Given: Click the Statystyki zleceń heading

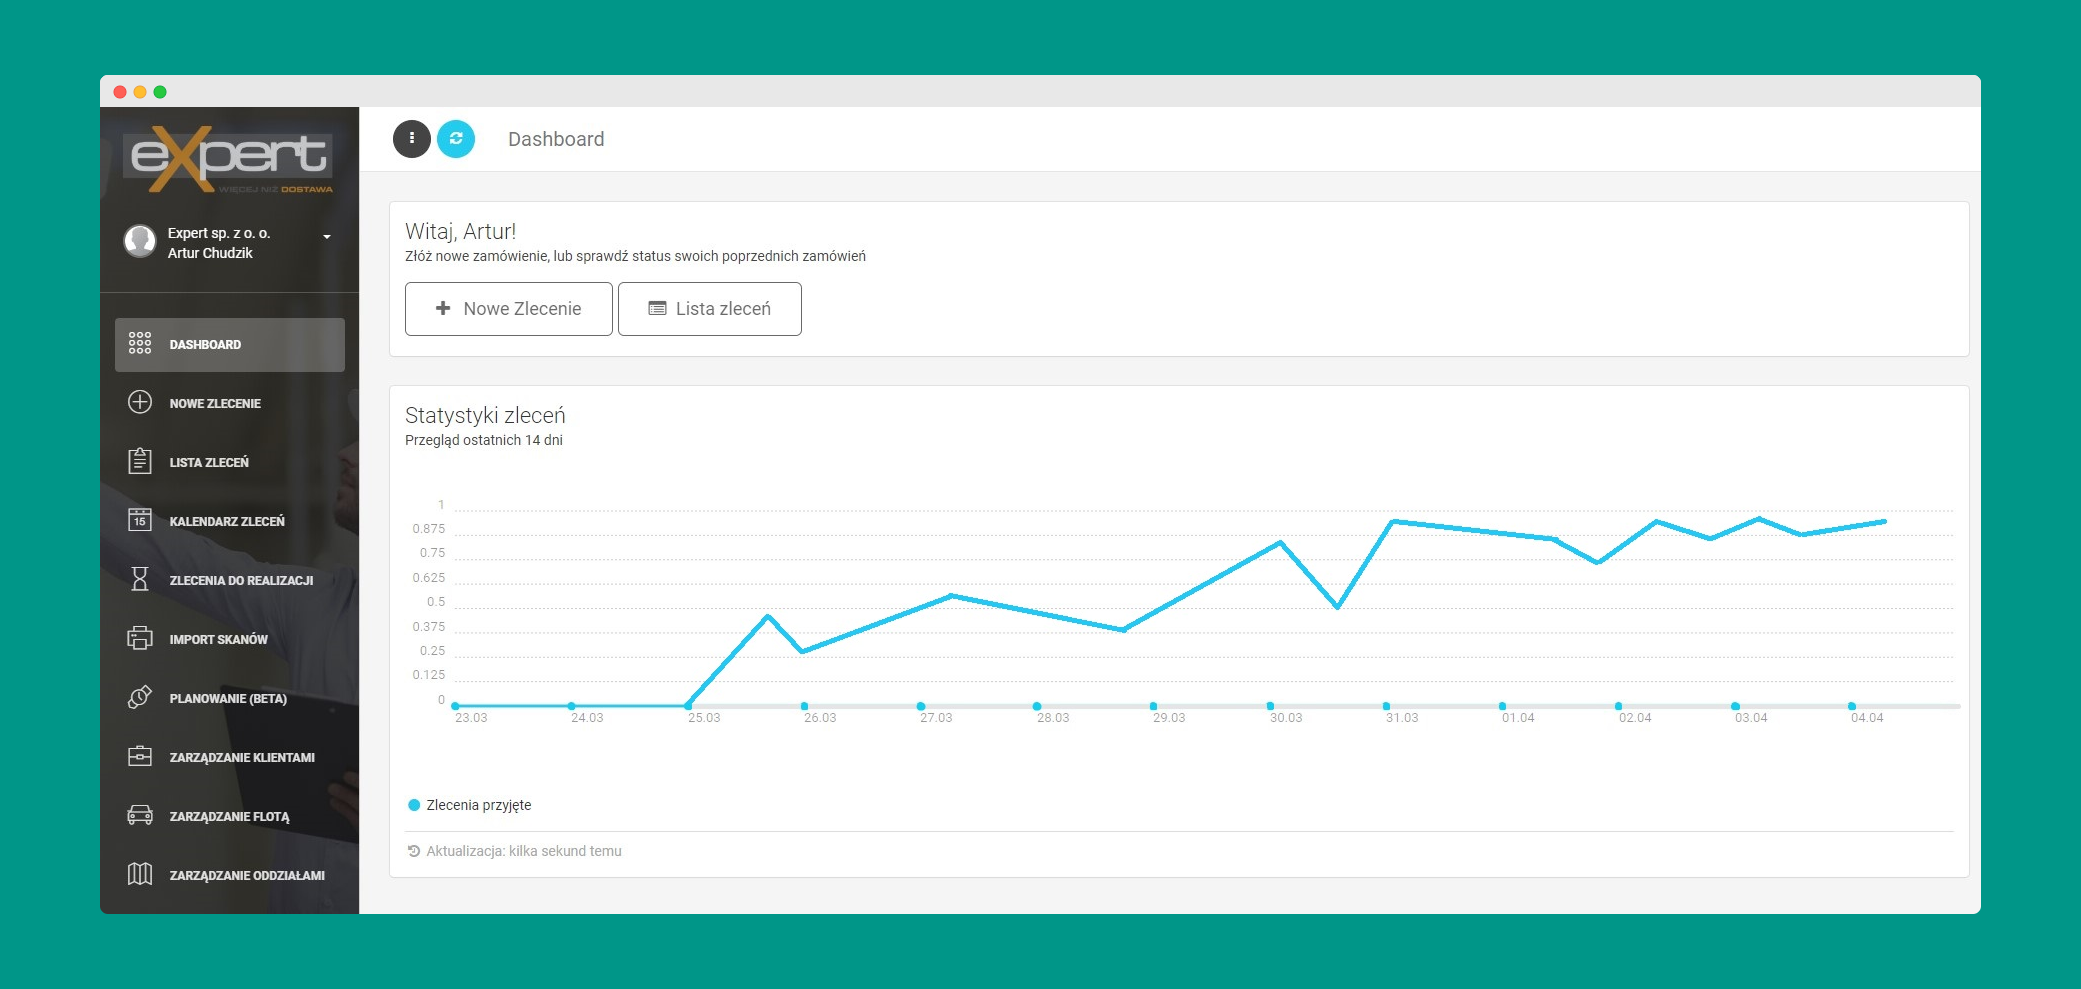Looking at the screenshot, I should (x=485, y=415).
